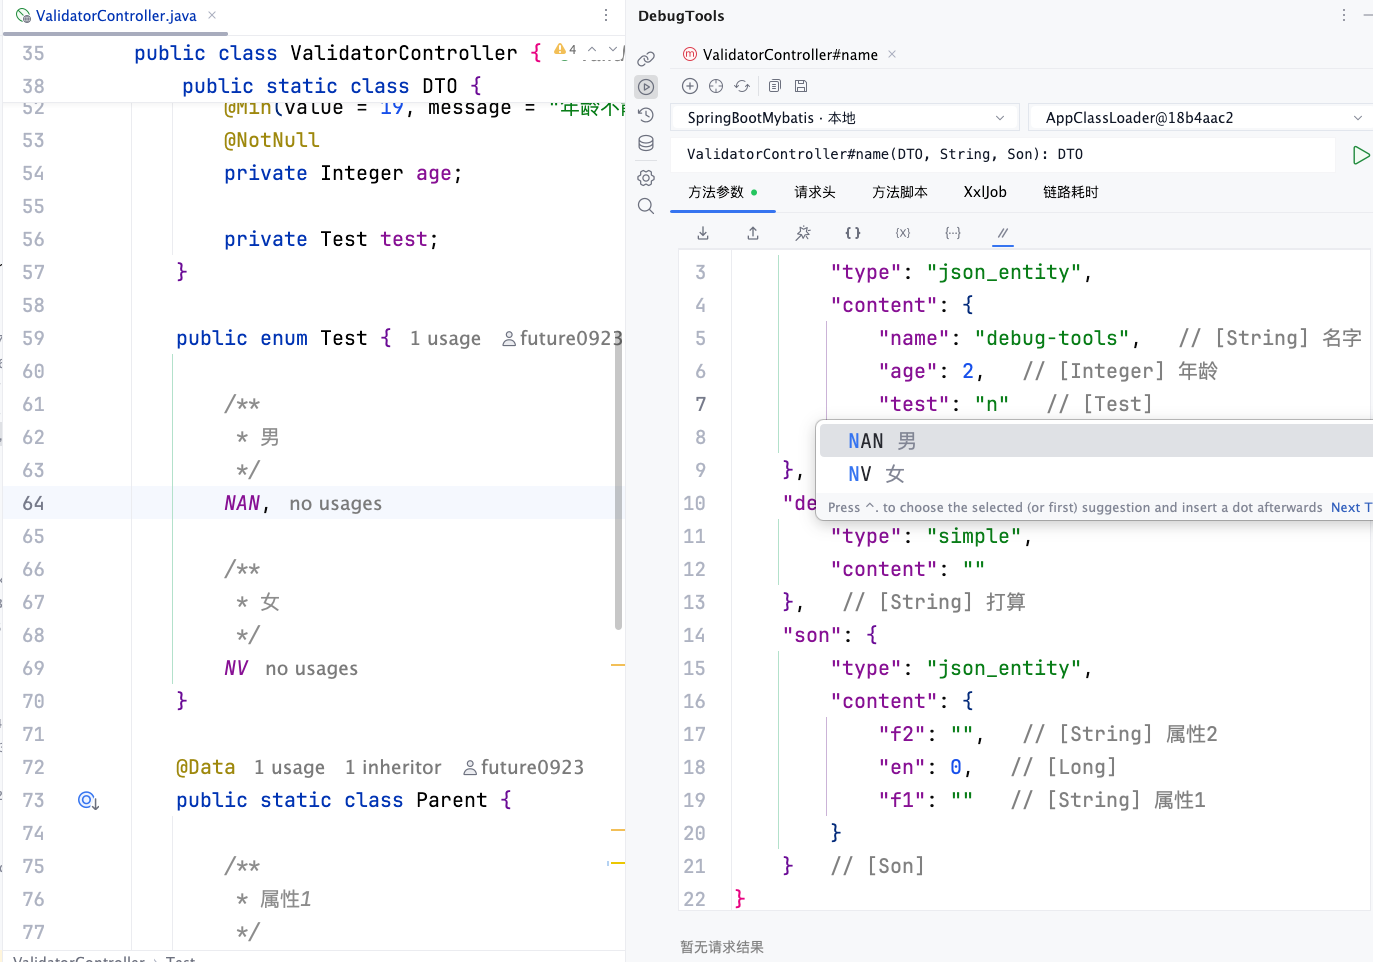Screen dimensions: 1373x962
Task: Click the search magnifier in DebugTools sidebar
Action: pyautogui.click(x=646, y=206)
